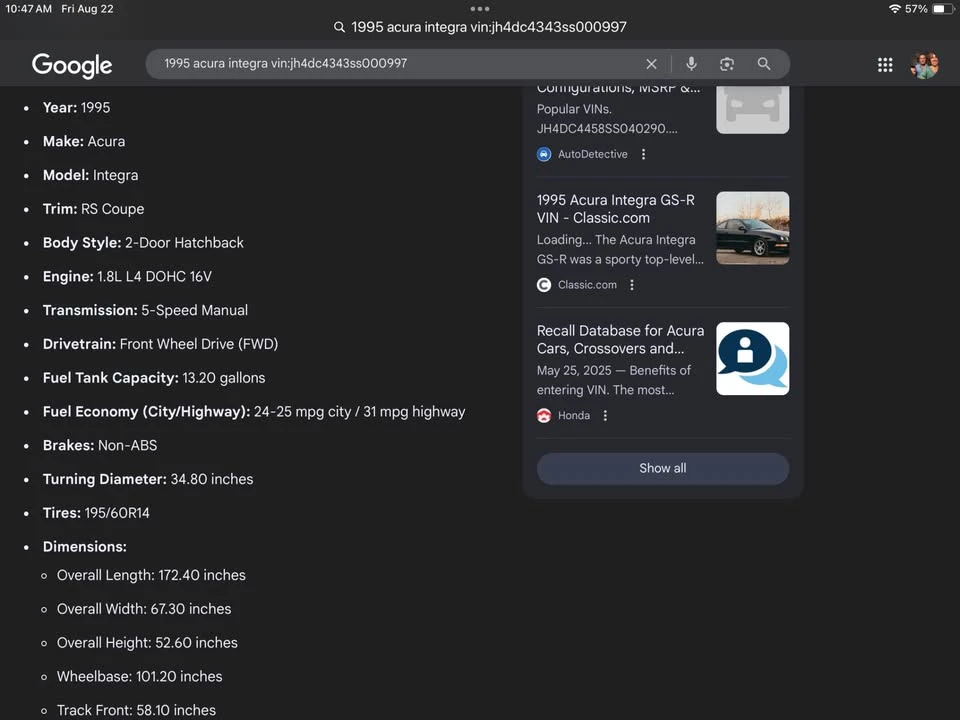Select the 'Year: 1995' line

[77, 108]
